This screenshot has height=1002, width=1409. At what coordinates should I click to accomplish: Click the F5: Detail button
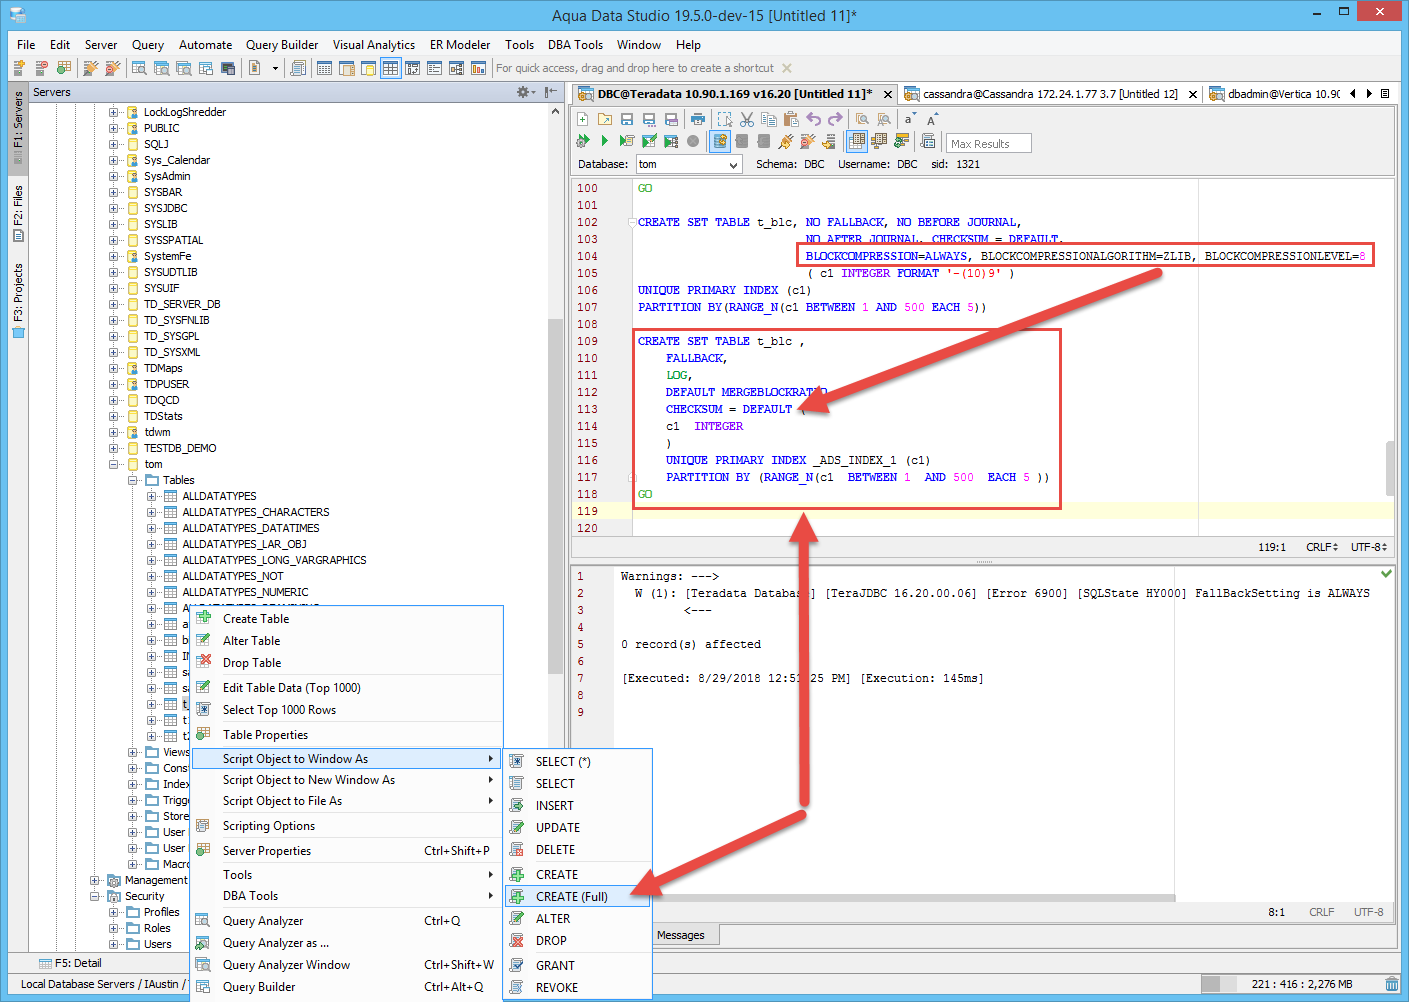tap(70, 964)
